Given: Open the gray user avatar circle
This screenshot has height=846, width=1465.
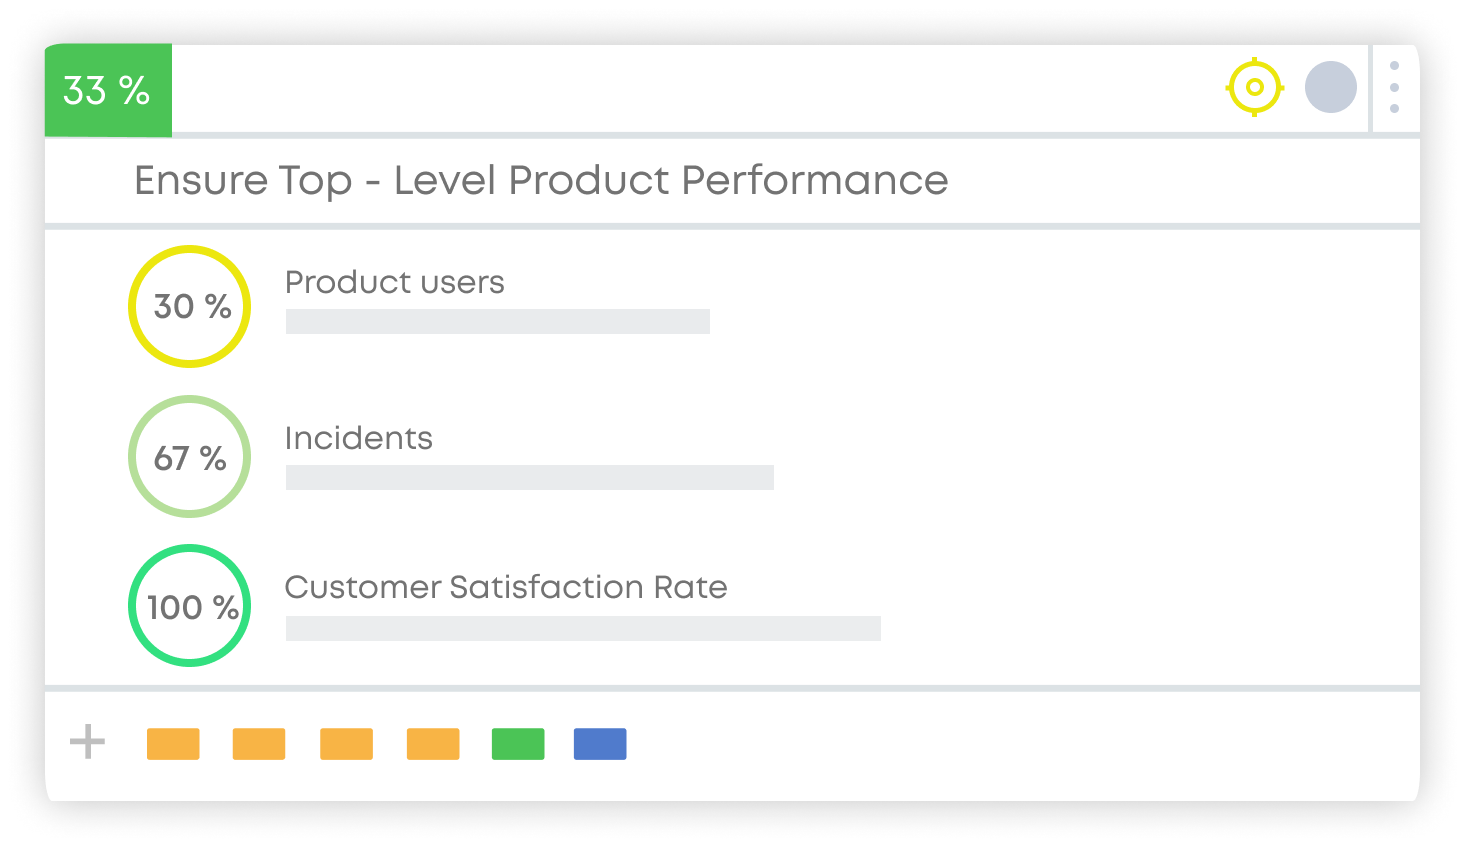Looking at the screenshot, I should click(x=1330, y=87).
